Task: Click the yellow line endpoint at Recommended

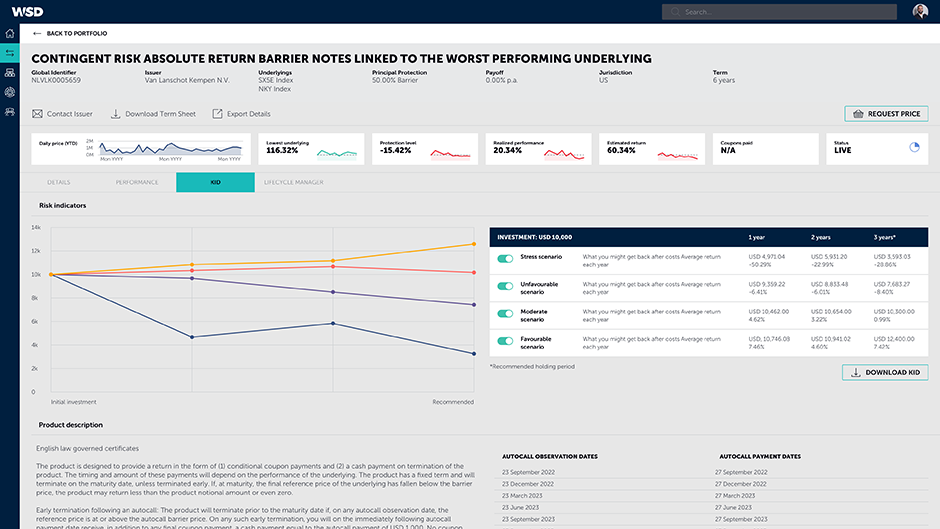Action: pyautogui.click(x=474, y=244)
